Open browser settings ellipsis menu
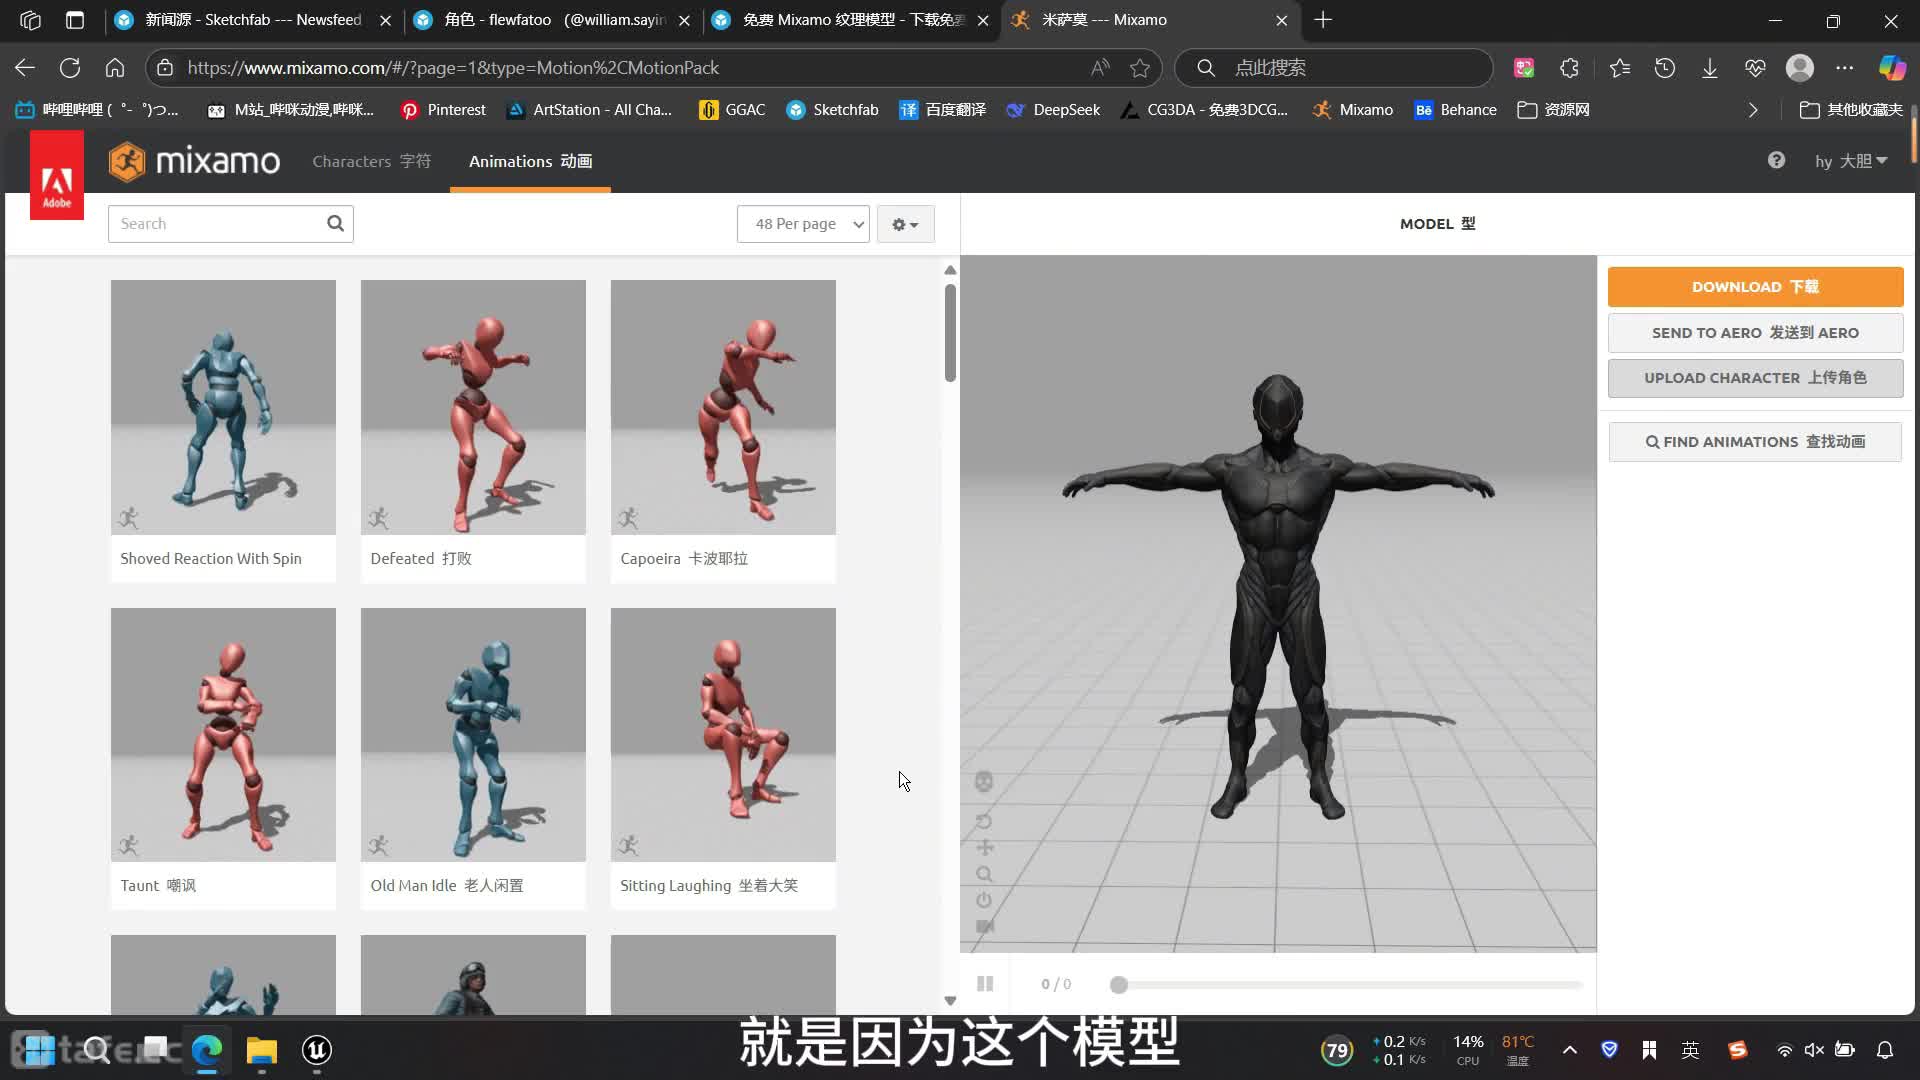Screen dimensions: 1920x1080 [1845, 68]
